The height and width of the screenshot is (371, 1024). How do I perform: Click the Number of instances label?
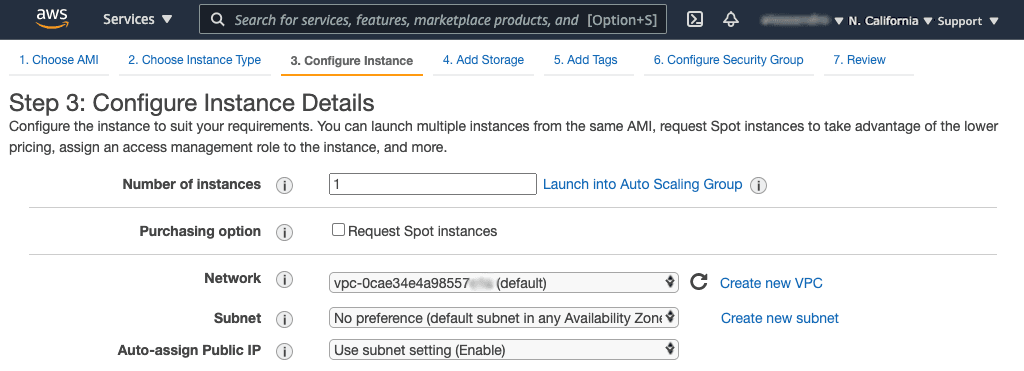pyautogui.click(x=191, y=184)
